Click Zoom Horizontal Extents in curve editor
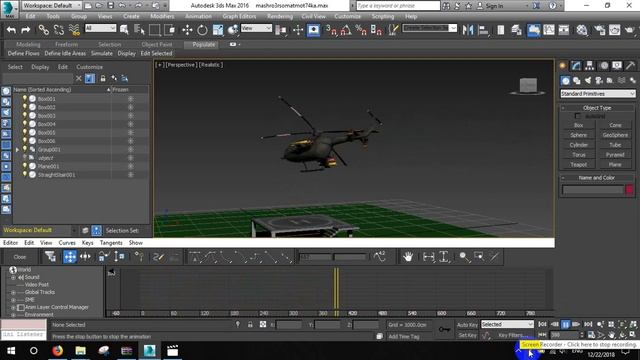Screen dimensions: 640x360 click(x=429, y=257)
